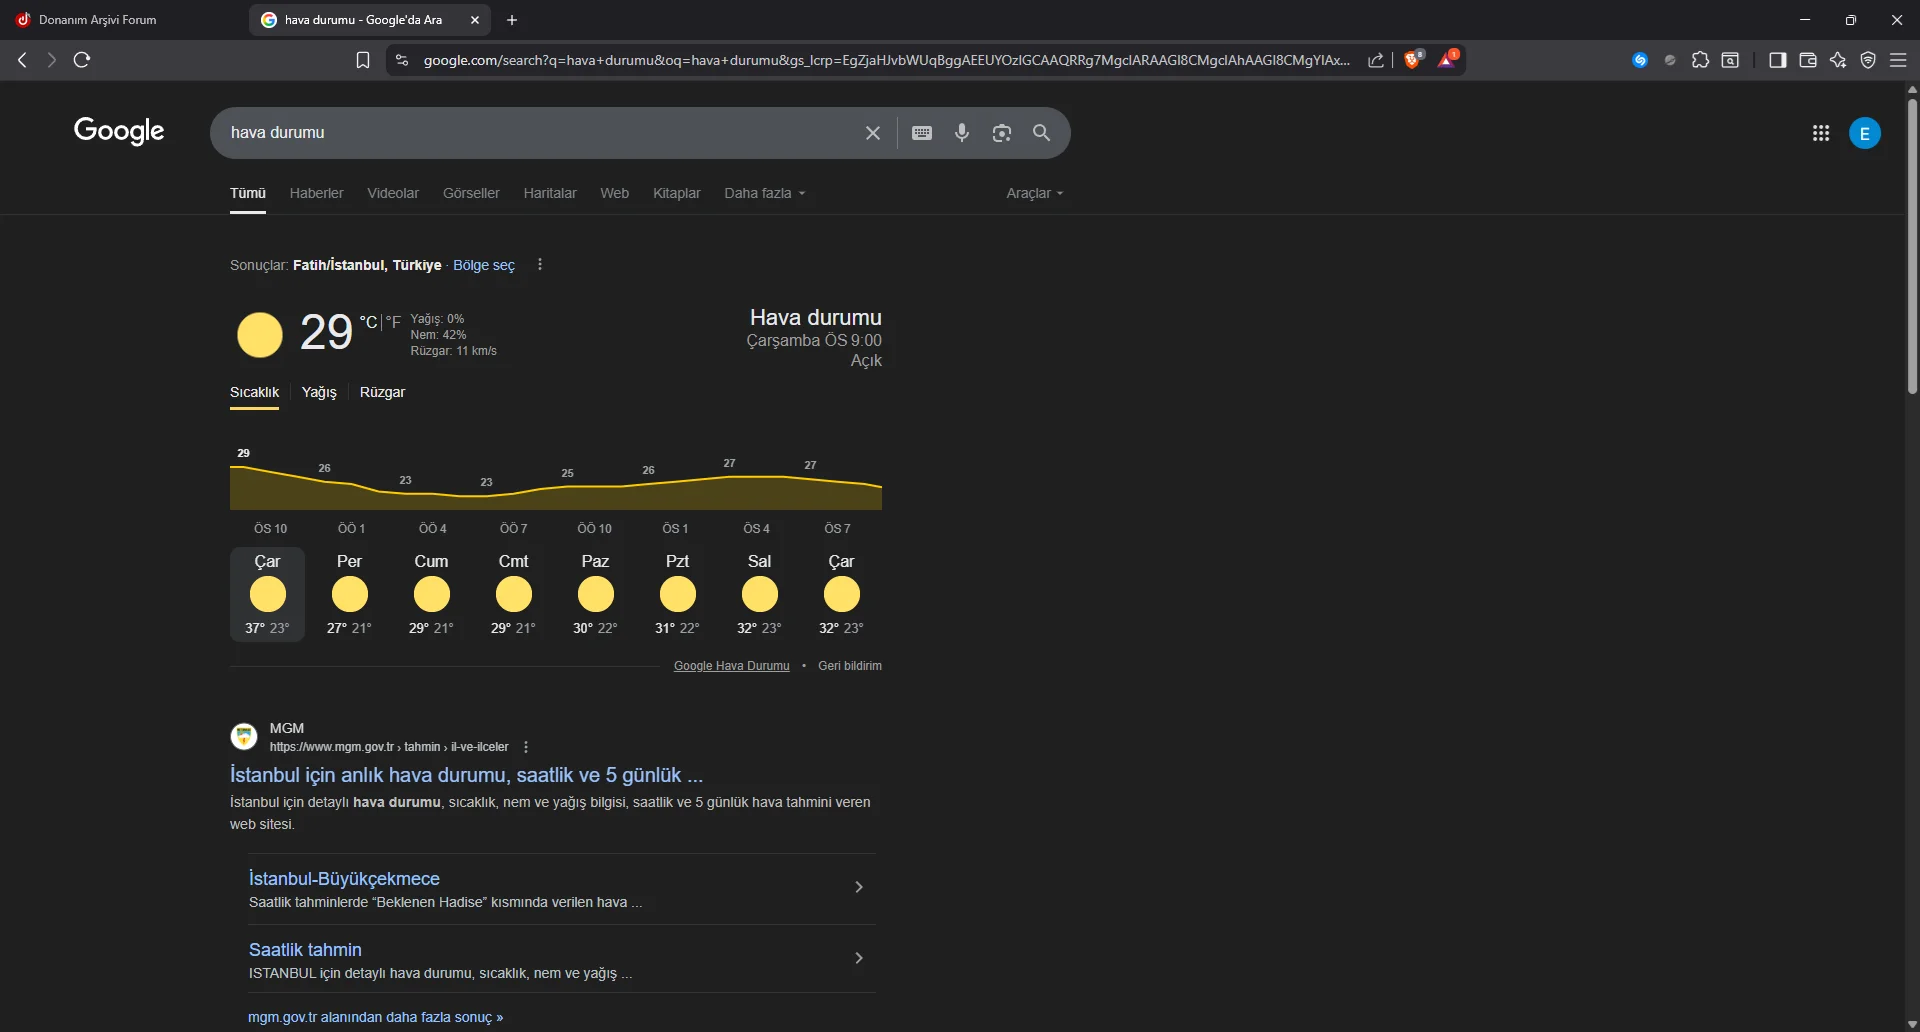This screenshot has height=1032, width=1920.
Task: Open a new browser tab
Action: point(512,20)
